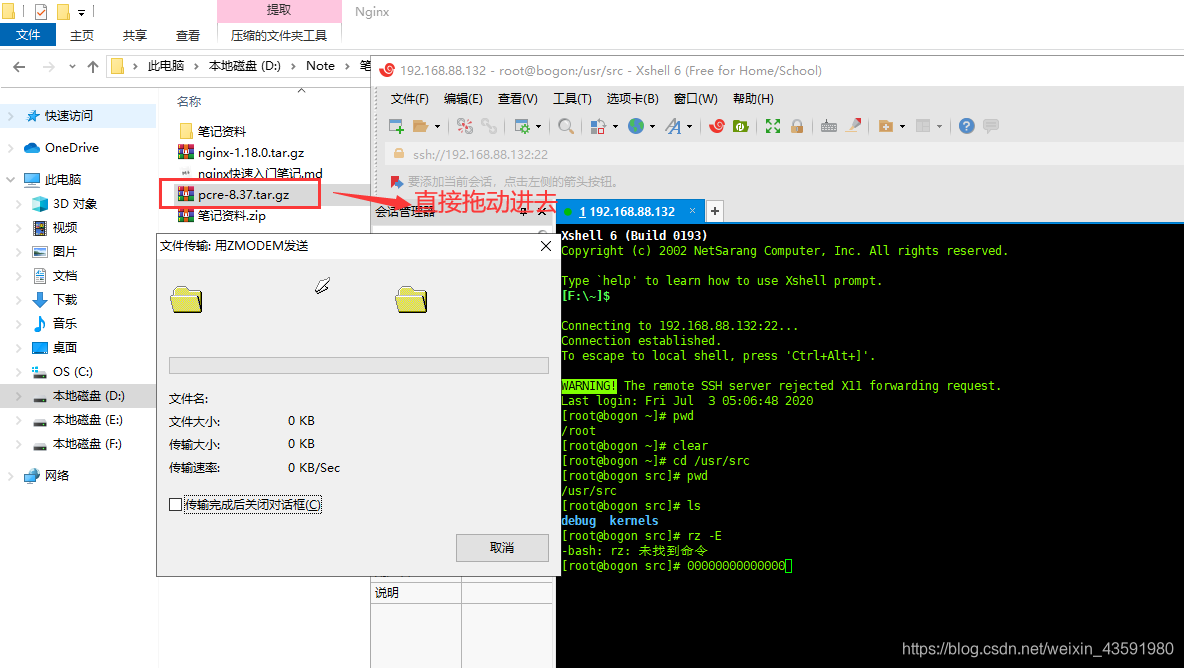This screenshot has height=668, width=1184.
Task: Click the Find magnifier icon in Xshell toolbar
Action: [x=565, y=126]
